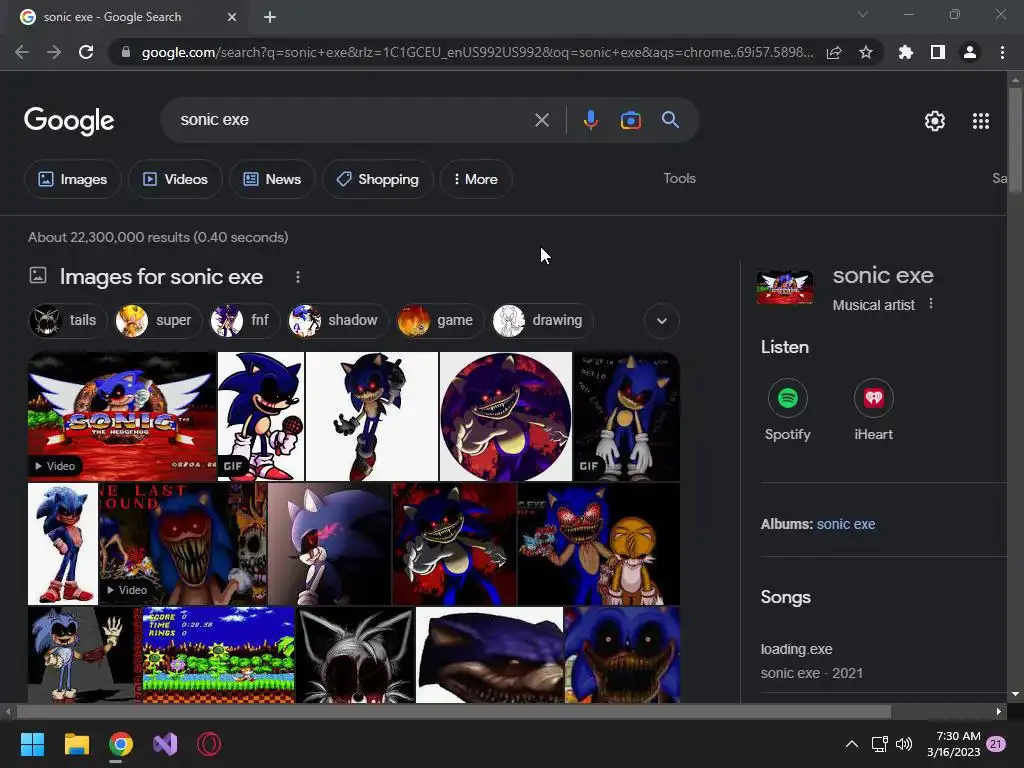Open the More search filters dropdown
This screenshot has width=1024, height=768.
pyautogui.click(x=475, y=179)
